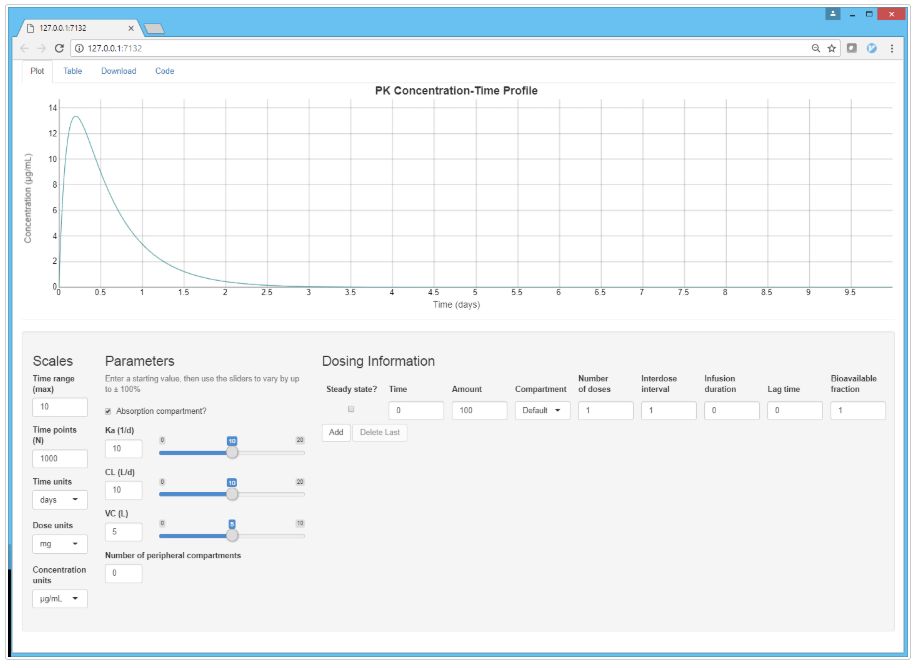This screenshot has height=668, width=919.
Task: Click the VC slider handle
Action: pyautogui.click(x=232, y=535)
